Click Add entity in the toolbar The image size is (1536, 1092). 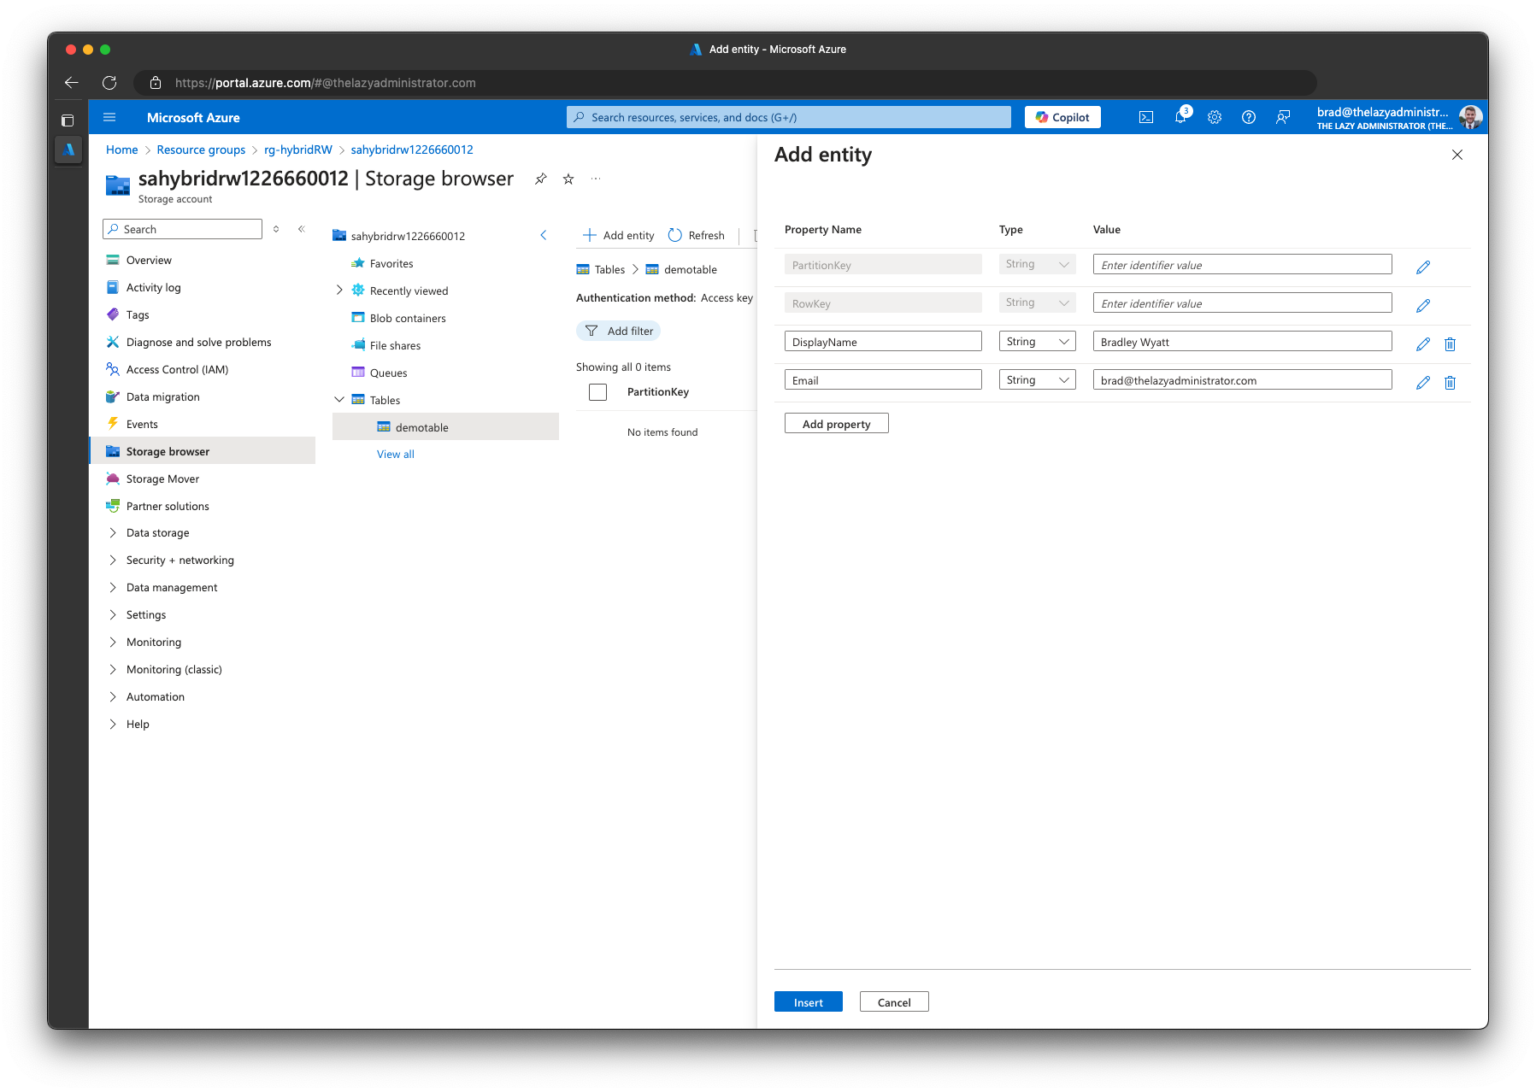[x=618, y=236]
